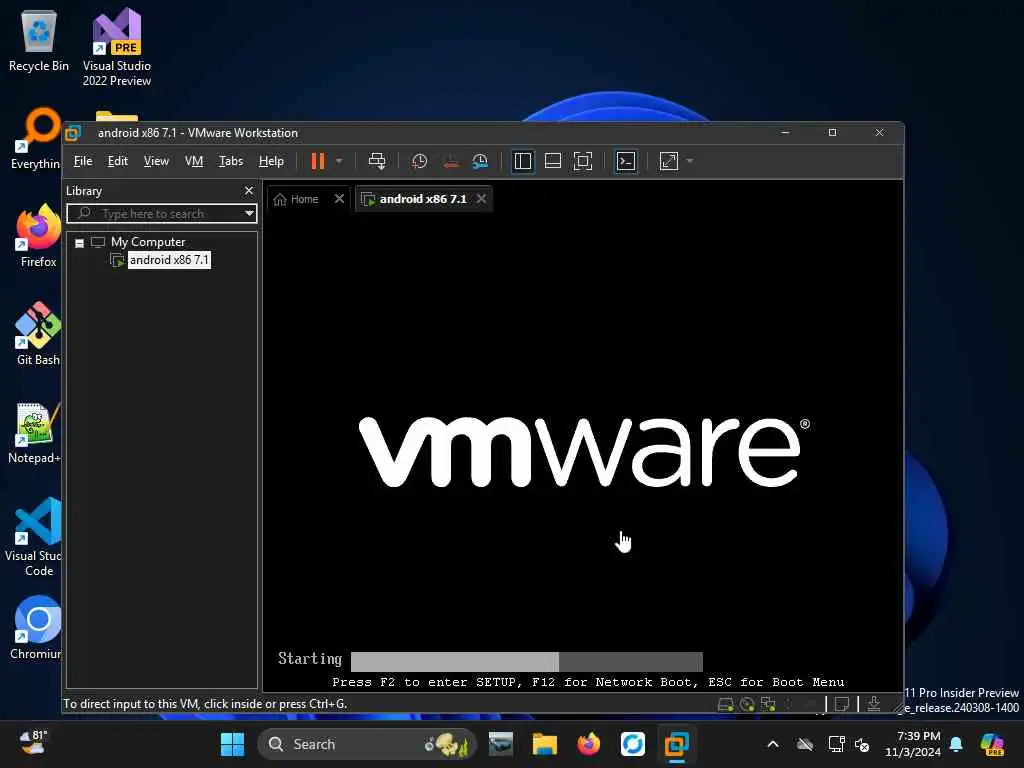The image size is (1024, 768).
Task: Open Chromium desktop shortcut
Action: [37, 628]
